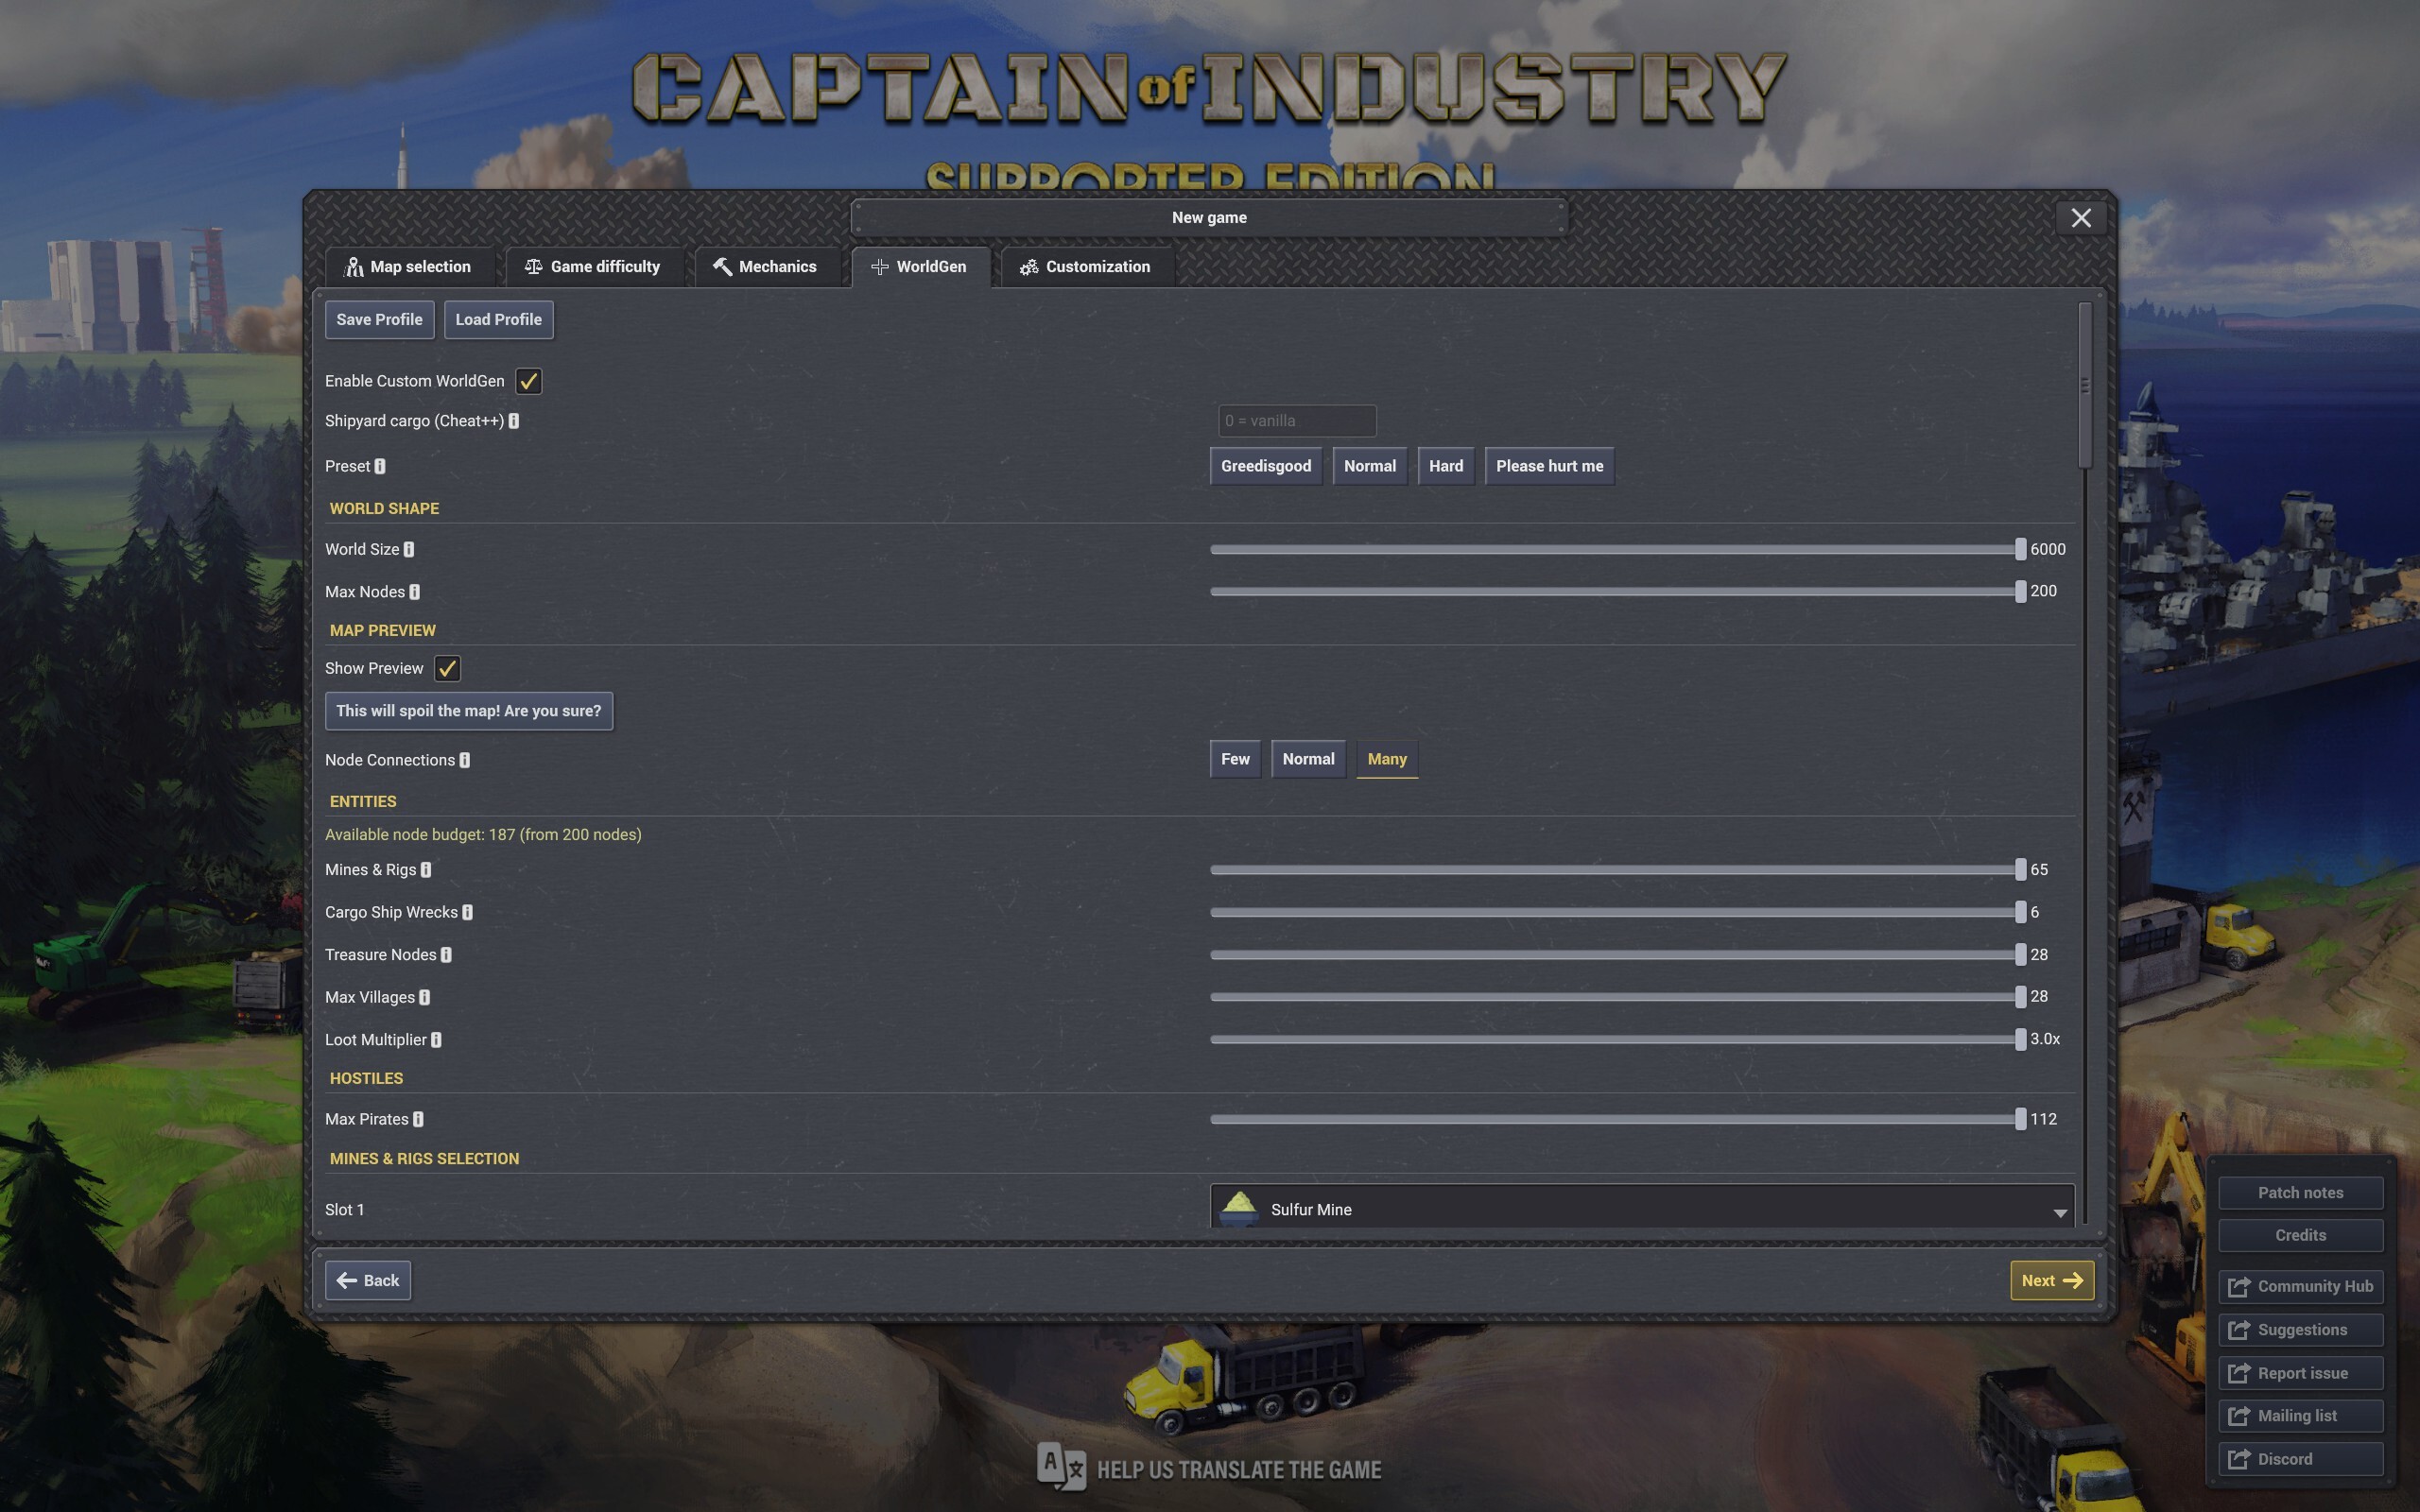This screenshot has width=2420, height=1512.
Task: Click the Mines & Rigs slider handle
Action: point(2020,870)
